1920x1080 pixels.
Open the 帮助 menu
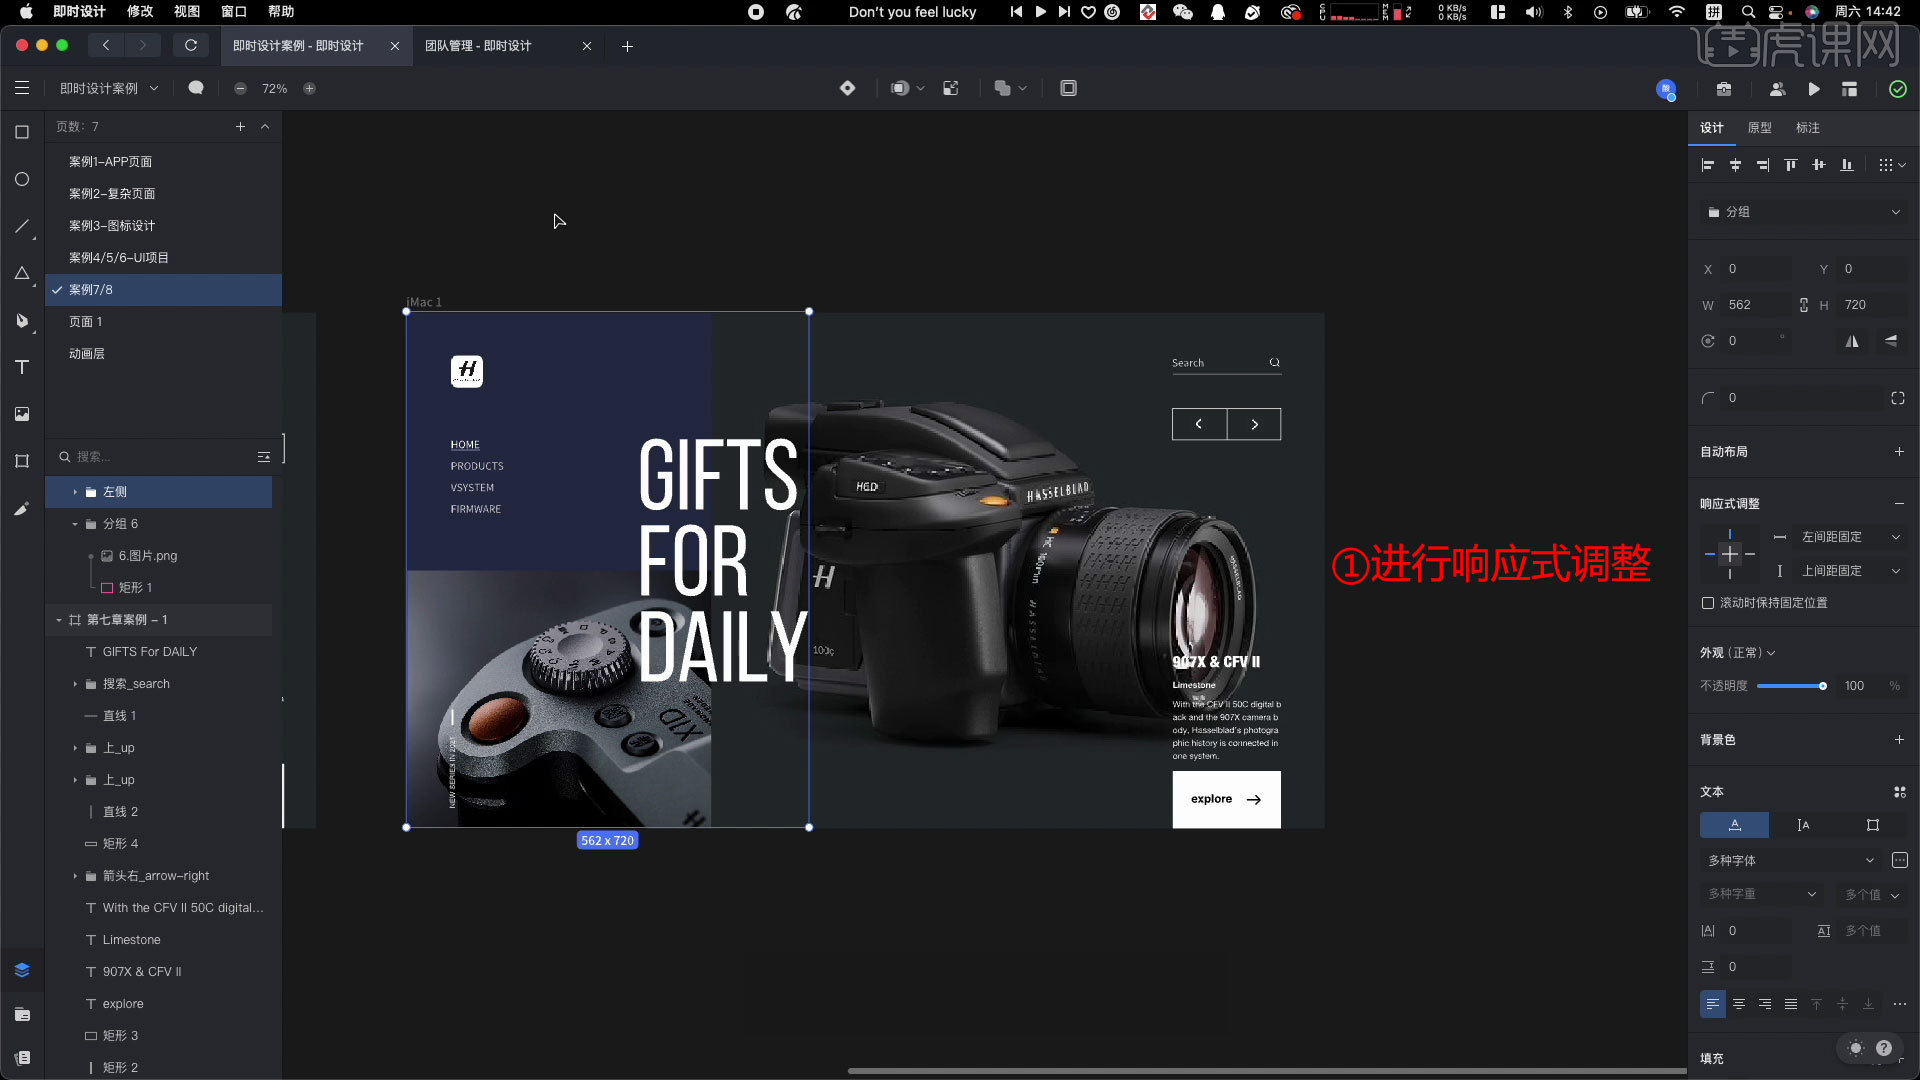click(281, 12)
